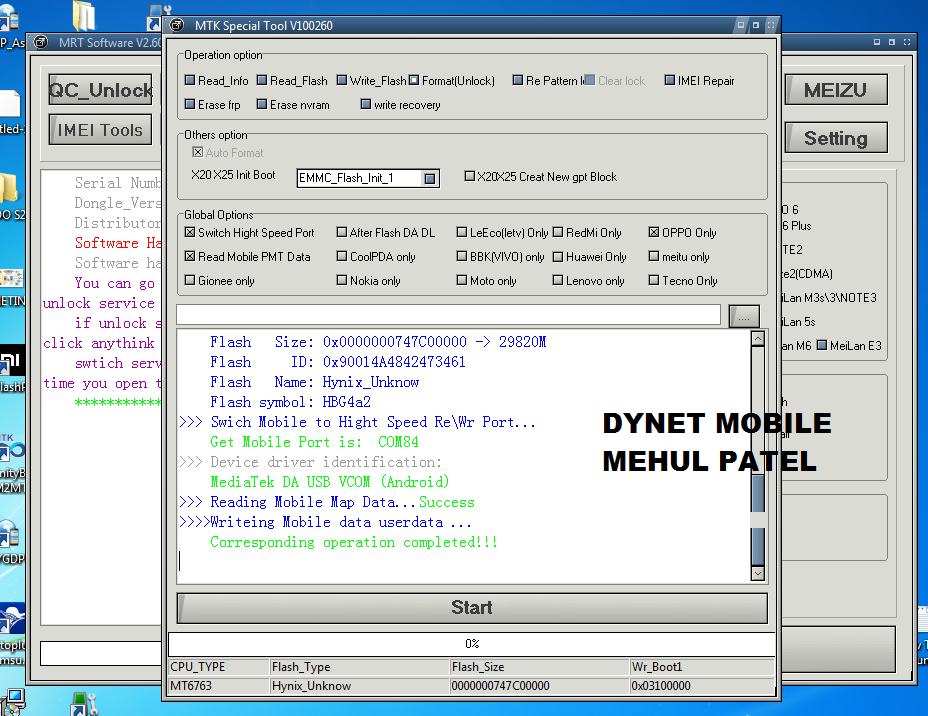
Task: Check the Erase frp option
Action: (190, 104)
